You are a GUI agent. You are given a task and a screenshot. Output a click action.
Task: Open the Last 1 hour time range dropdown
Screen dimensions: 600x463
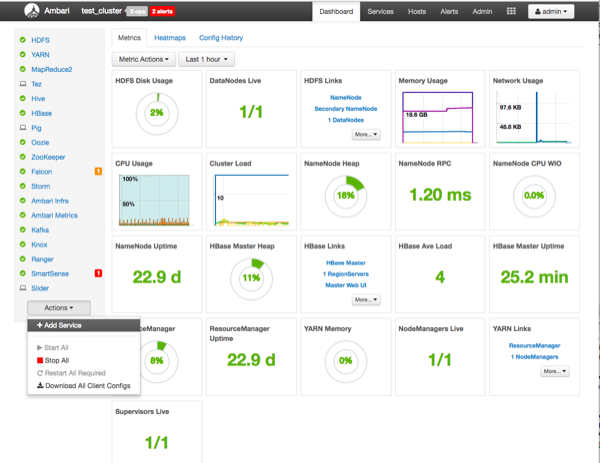point(207,60)
